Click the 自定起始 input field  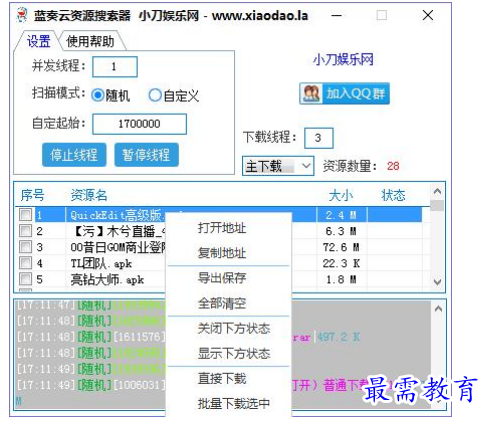pyautogui.click(x=139, y=124)
